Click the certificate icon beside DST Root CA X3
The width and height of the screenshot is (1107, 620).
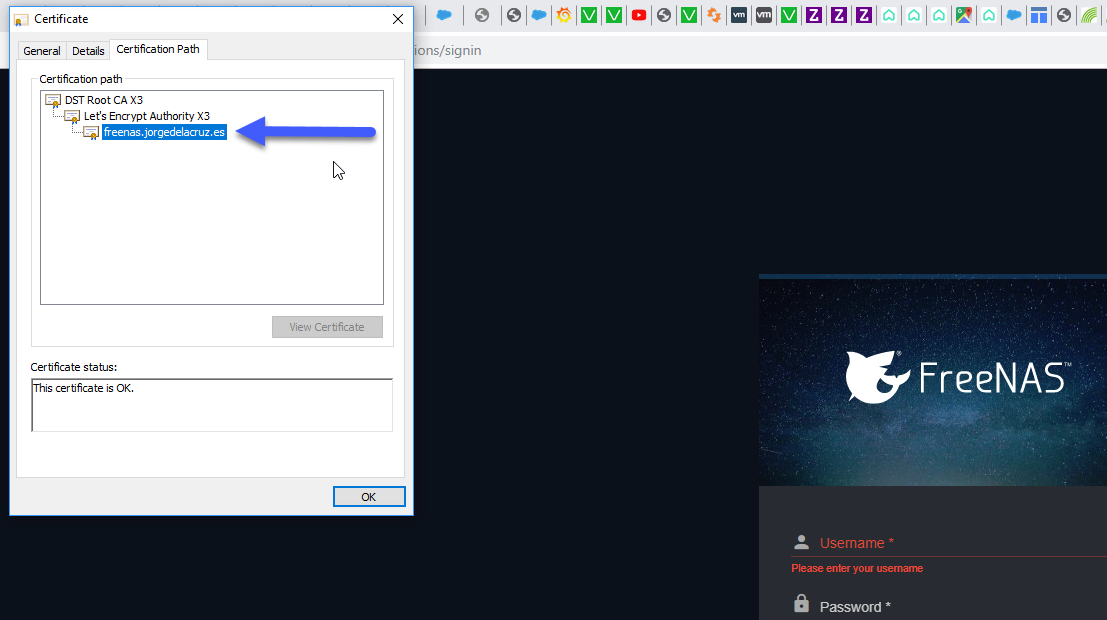[x=53, y=100]
